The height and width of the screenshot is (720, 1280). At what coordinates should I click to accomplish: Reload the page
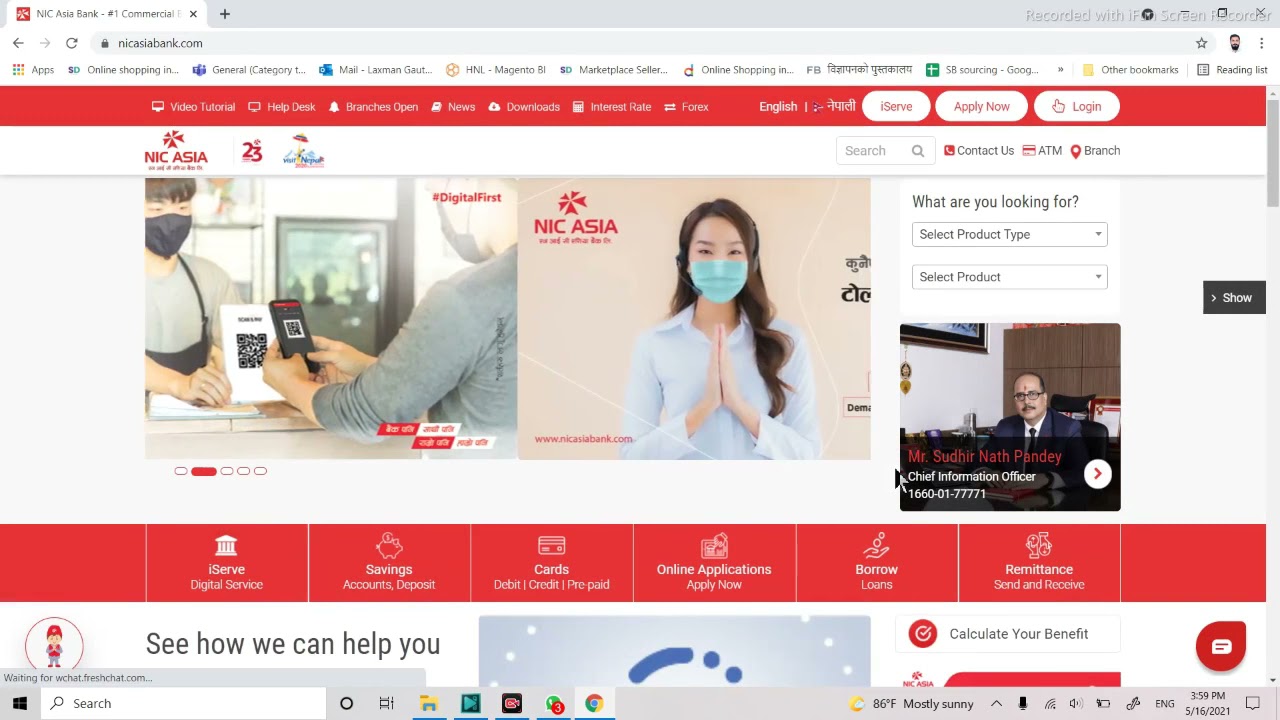click(72, 43)
